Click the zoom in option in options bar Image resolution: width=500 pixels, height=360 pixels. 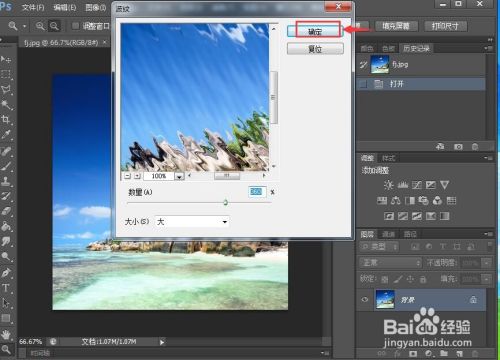pyautogui.click(x=40, y=26)
